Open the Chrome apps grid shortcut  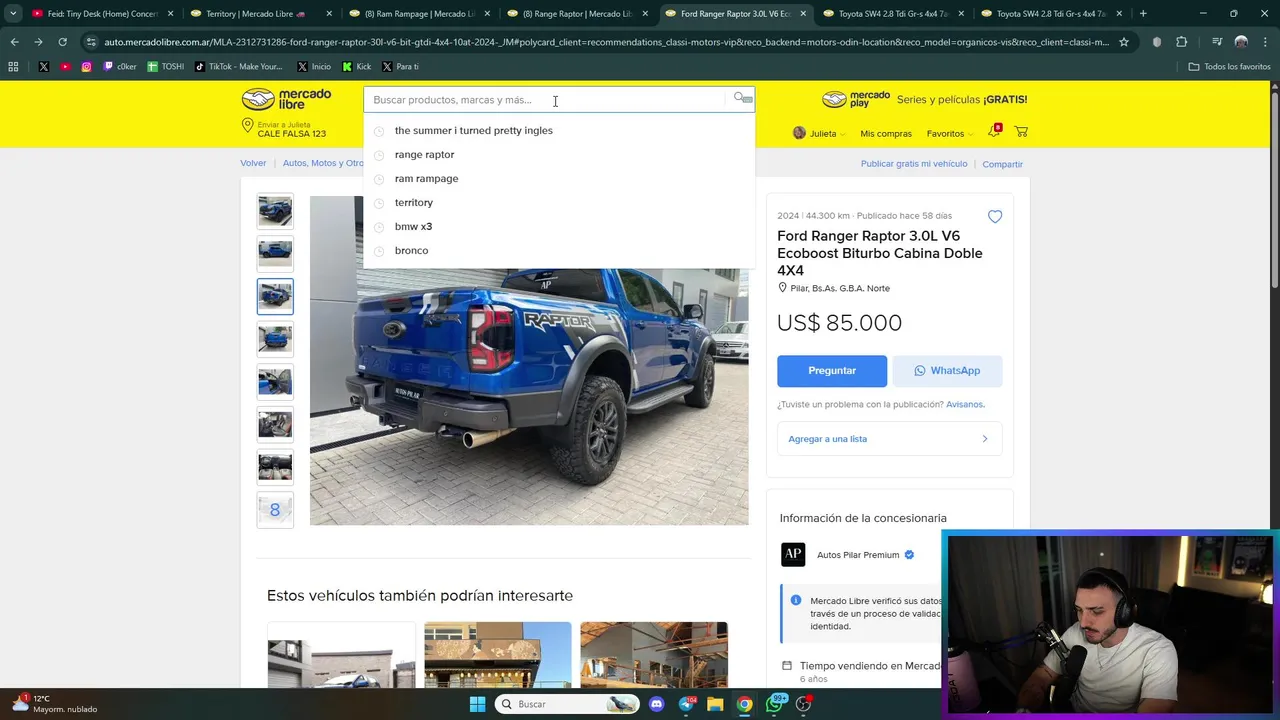point(13,66)
